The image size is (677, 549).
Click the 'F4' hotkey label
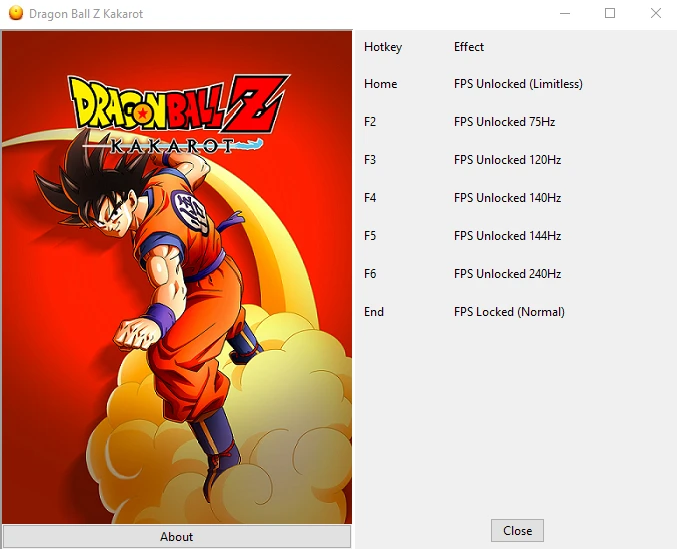pos(370,198)
